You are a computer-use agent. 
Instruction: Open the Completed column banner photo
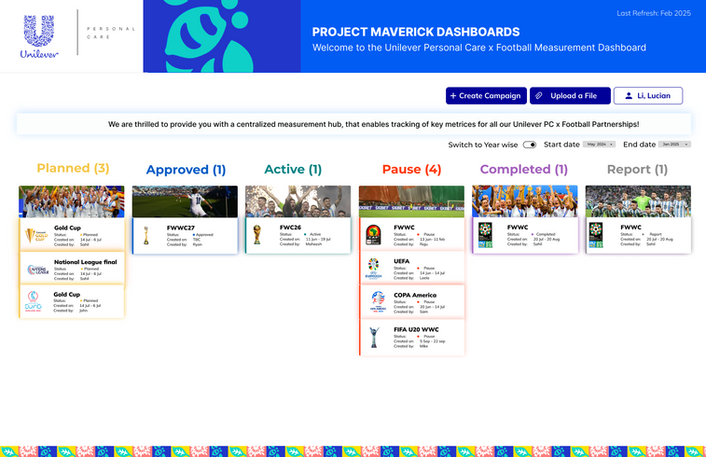(x=525, y=201)
